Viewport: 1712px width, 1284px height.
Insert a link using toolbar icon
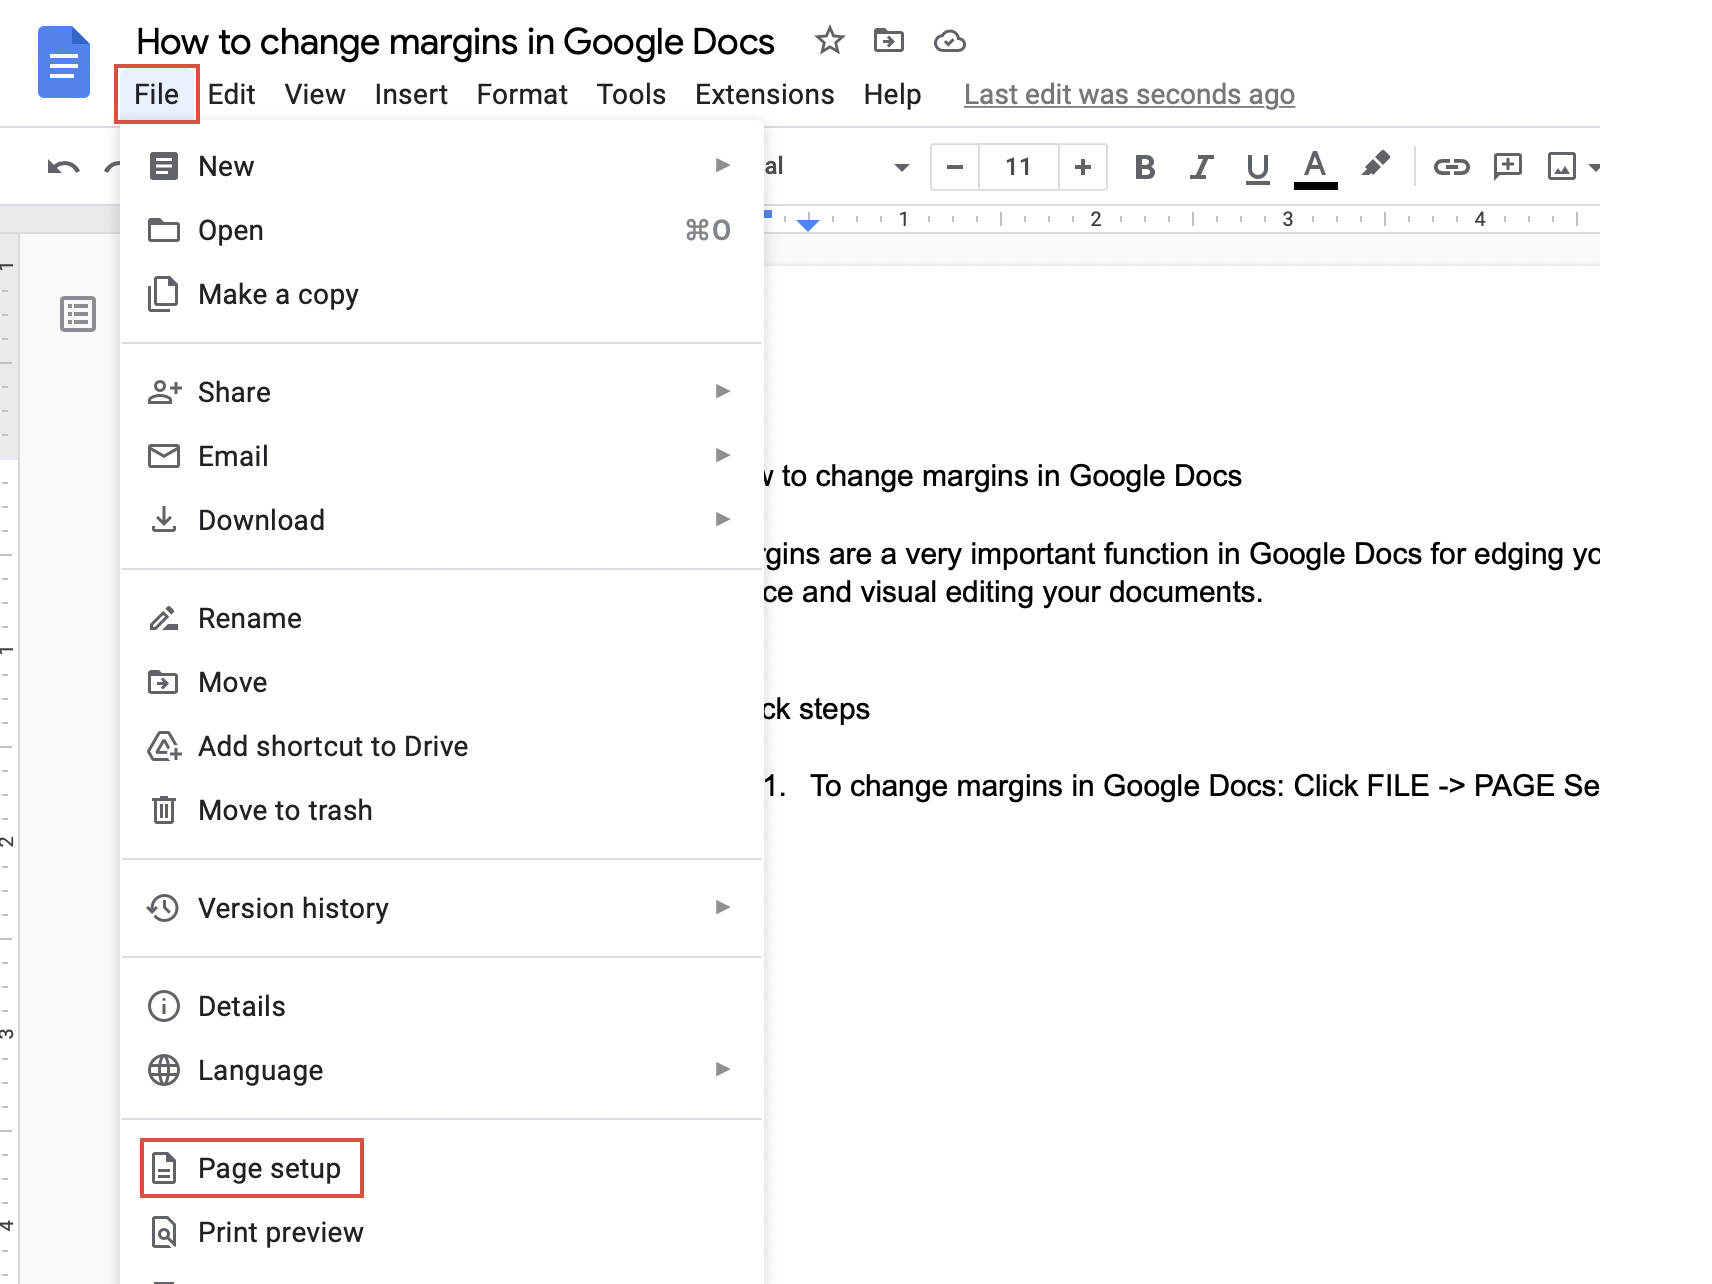[1451, 167]
